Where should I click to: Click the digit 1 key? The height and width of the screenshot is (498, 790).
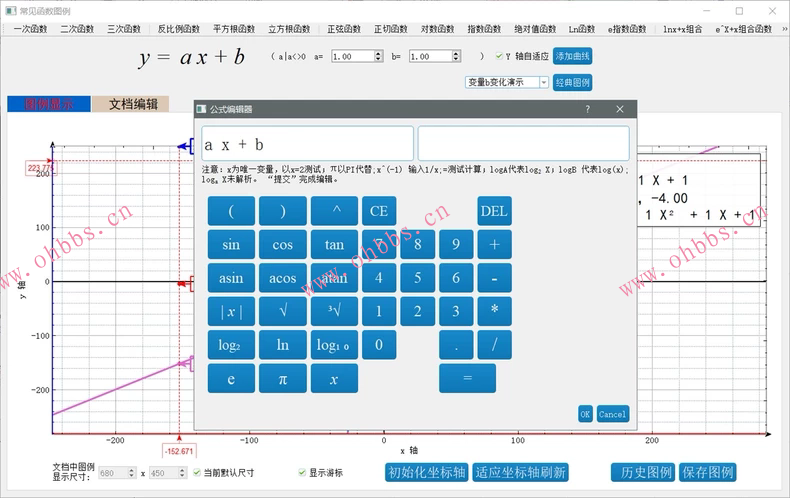379,312
